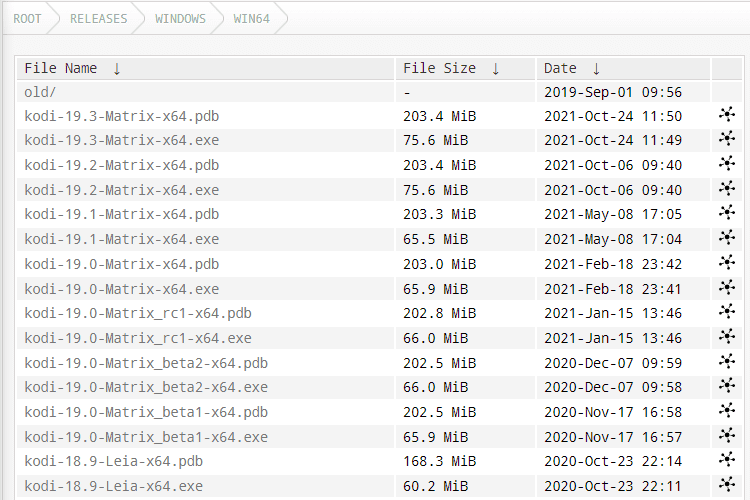Open mirror list icon for kodi-19.1-Matrix-x64.exe
This screenshot has width=750, height=500.
(727, 237)
